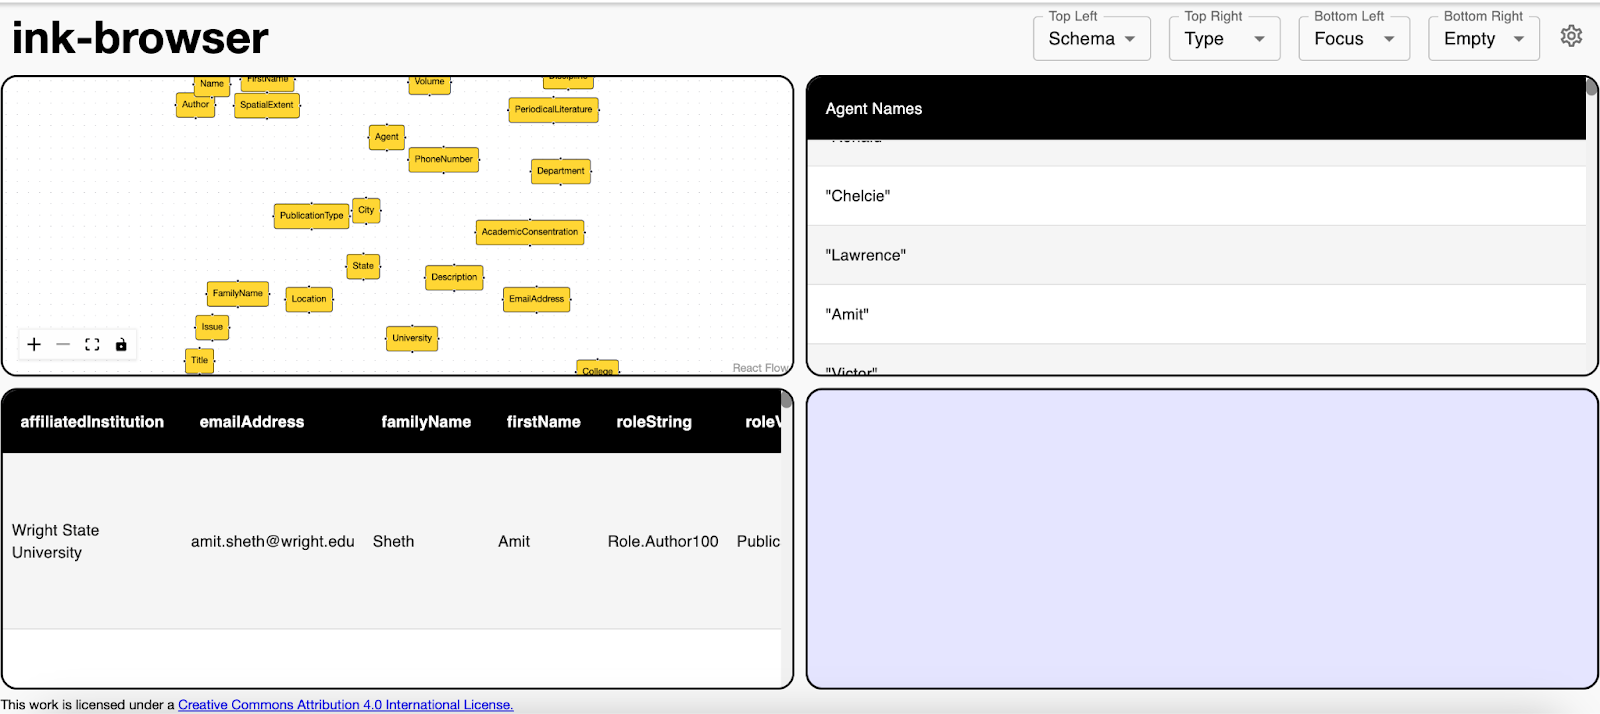Click the Amit first name cell
Viewport: 1600px width, 714px height.
(x=514, y=541)
